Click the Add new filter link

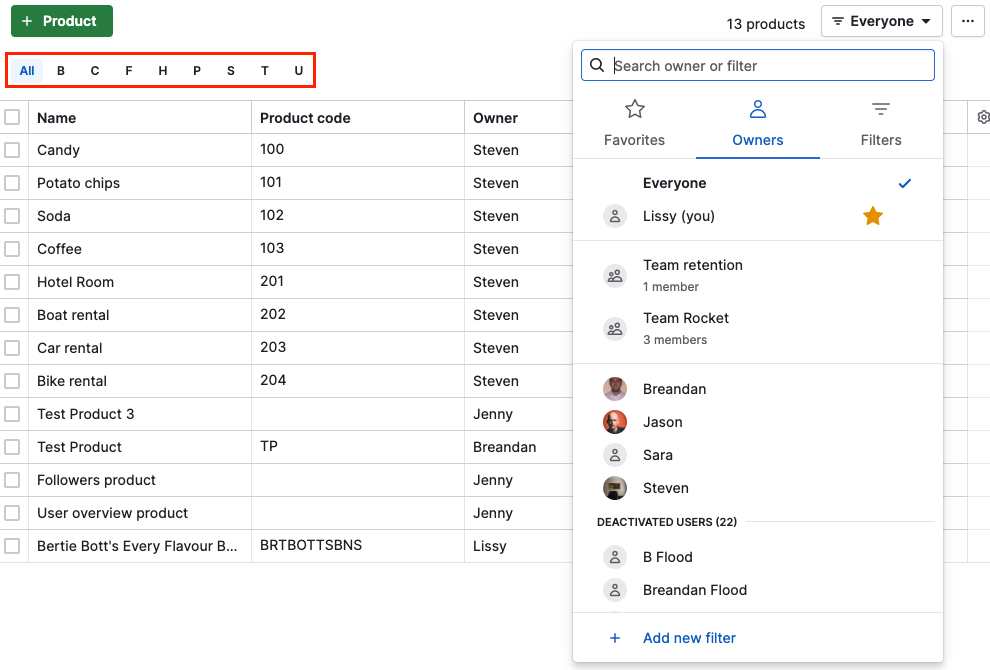point(689,637)
